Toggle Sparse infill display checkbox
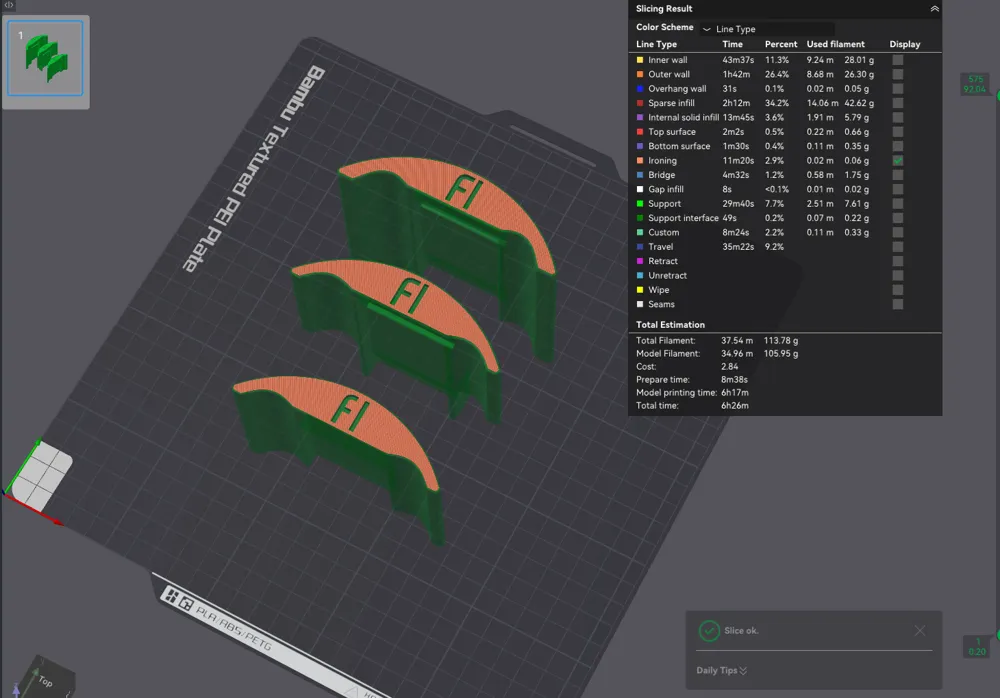Viewport: 1000px width, 698px height. coord(898,103)
